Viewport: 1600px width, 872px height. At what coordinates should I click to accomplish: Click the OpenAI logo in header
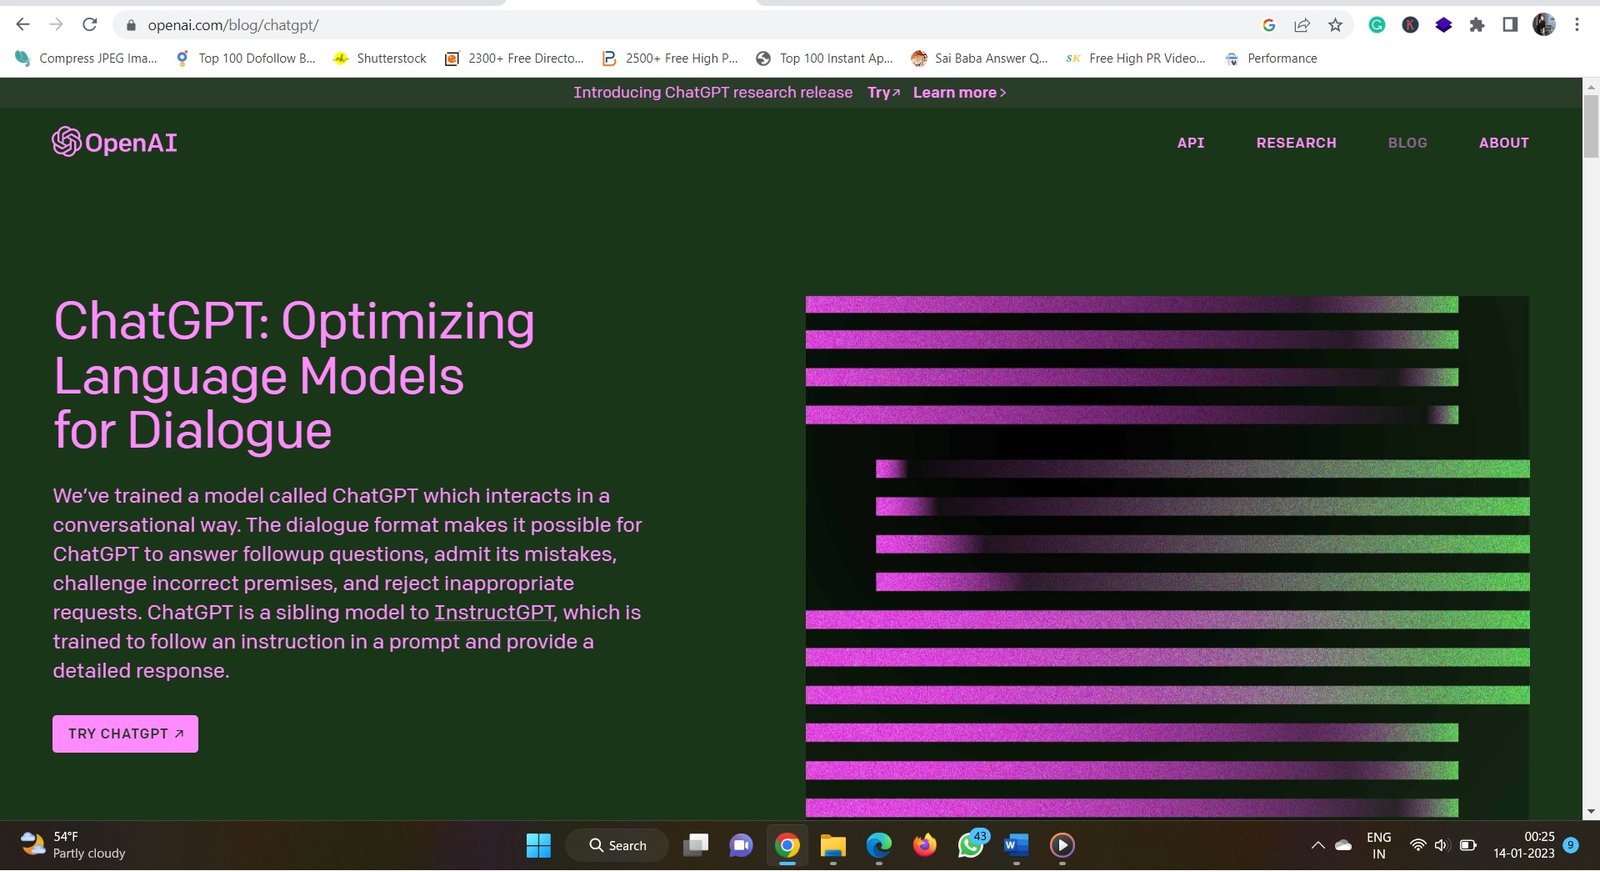click(x=115, y=143)
